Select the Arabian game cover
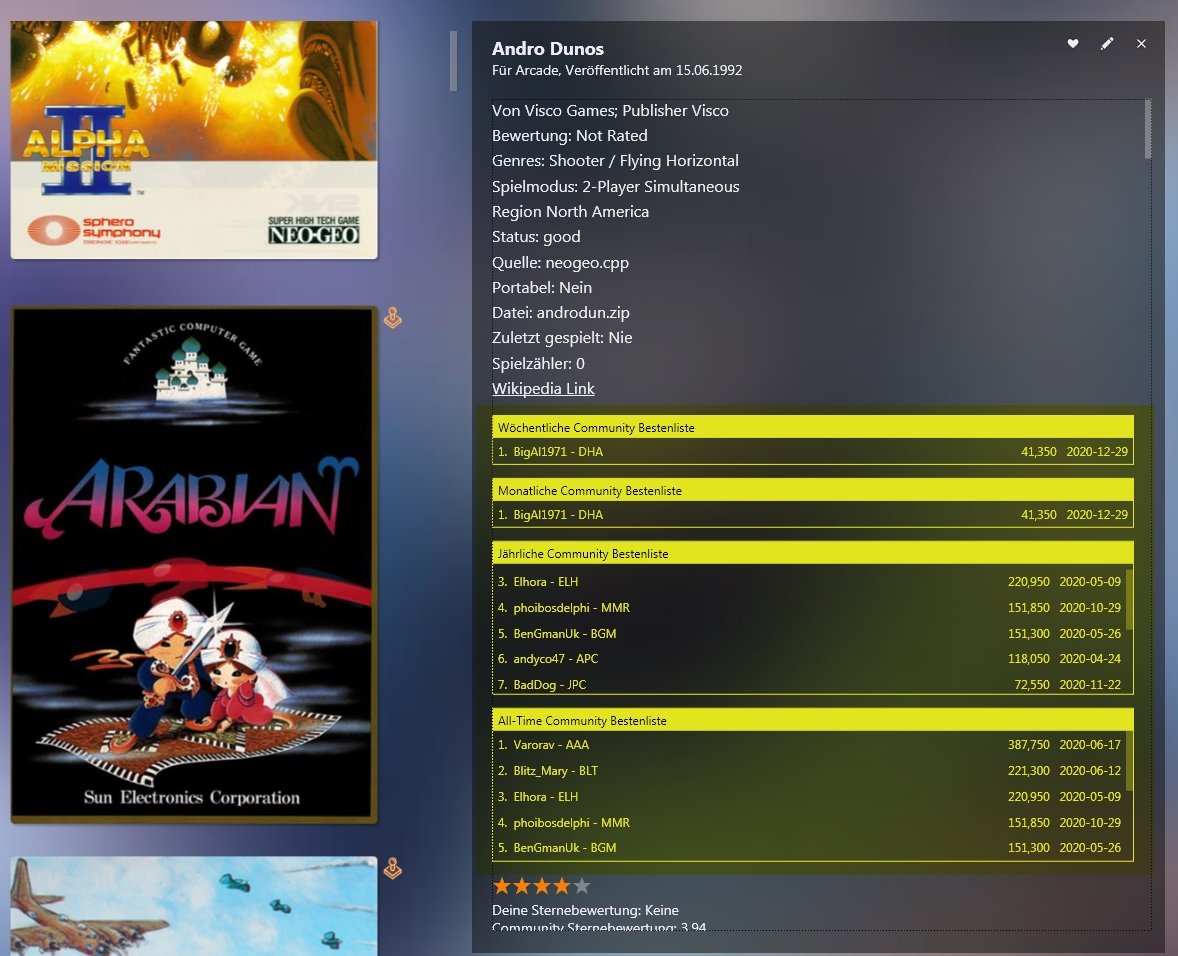Image resolution: width=1178 pixels, height=956 pixels. click(x=194, y=565)
